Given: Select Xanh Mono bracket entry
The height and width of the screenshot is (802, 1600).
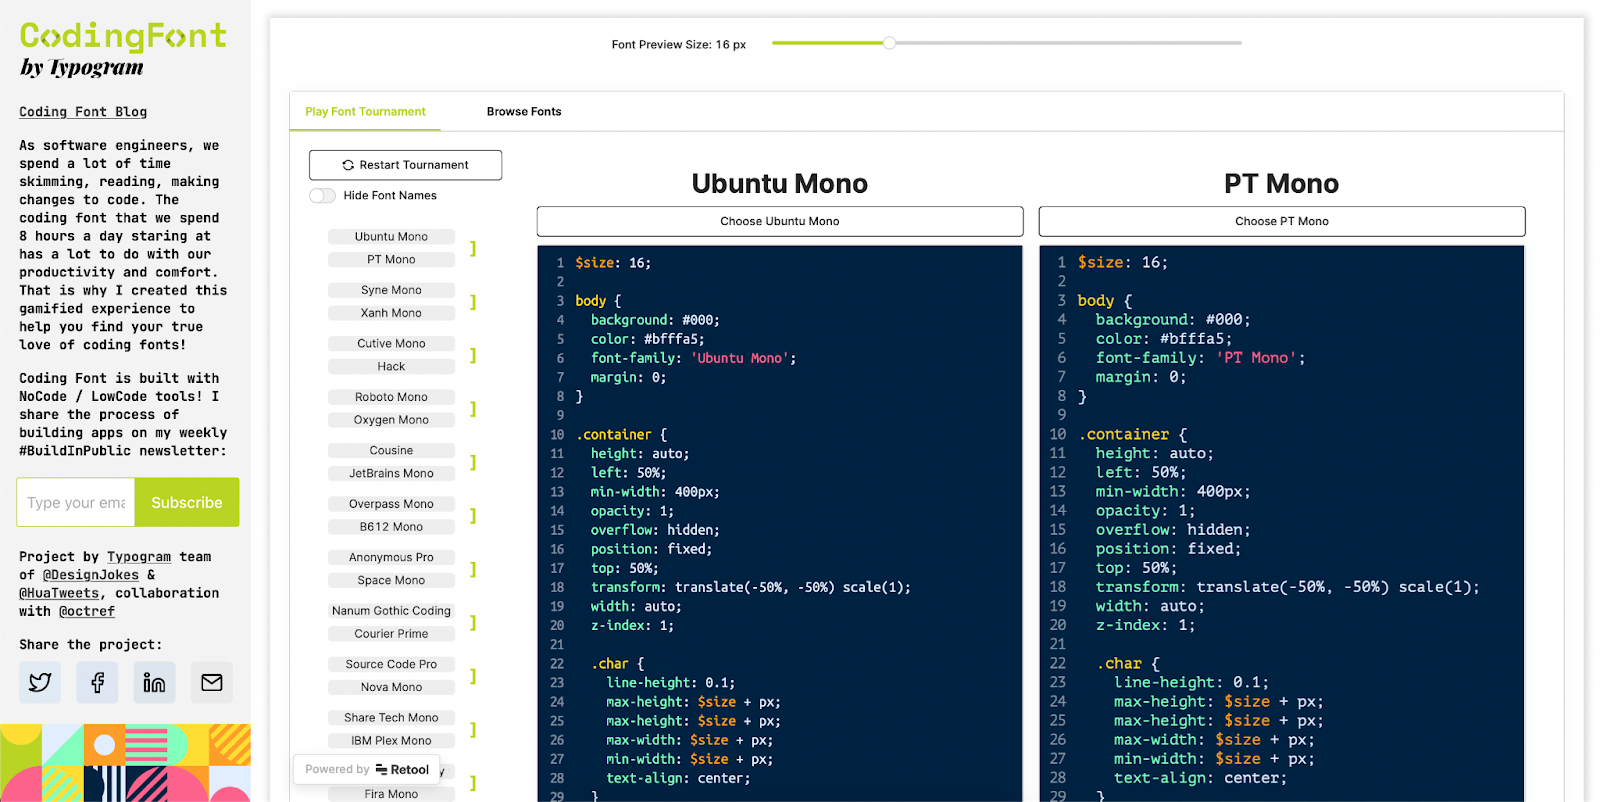Looking at the screenshot, I should point(391,313).
